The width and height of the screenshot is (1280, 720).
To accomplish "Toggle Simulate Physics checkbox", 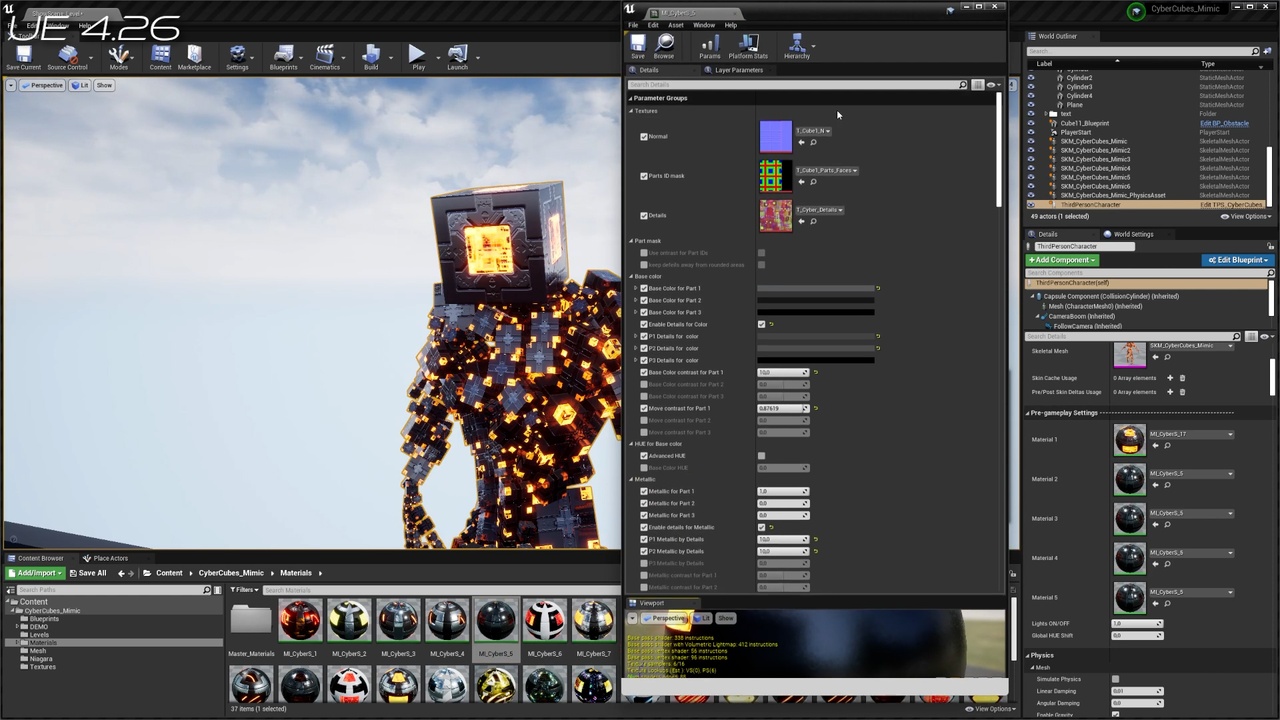I will tap(1115, 679).
